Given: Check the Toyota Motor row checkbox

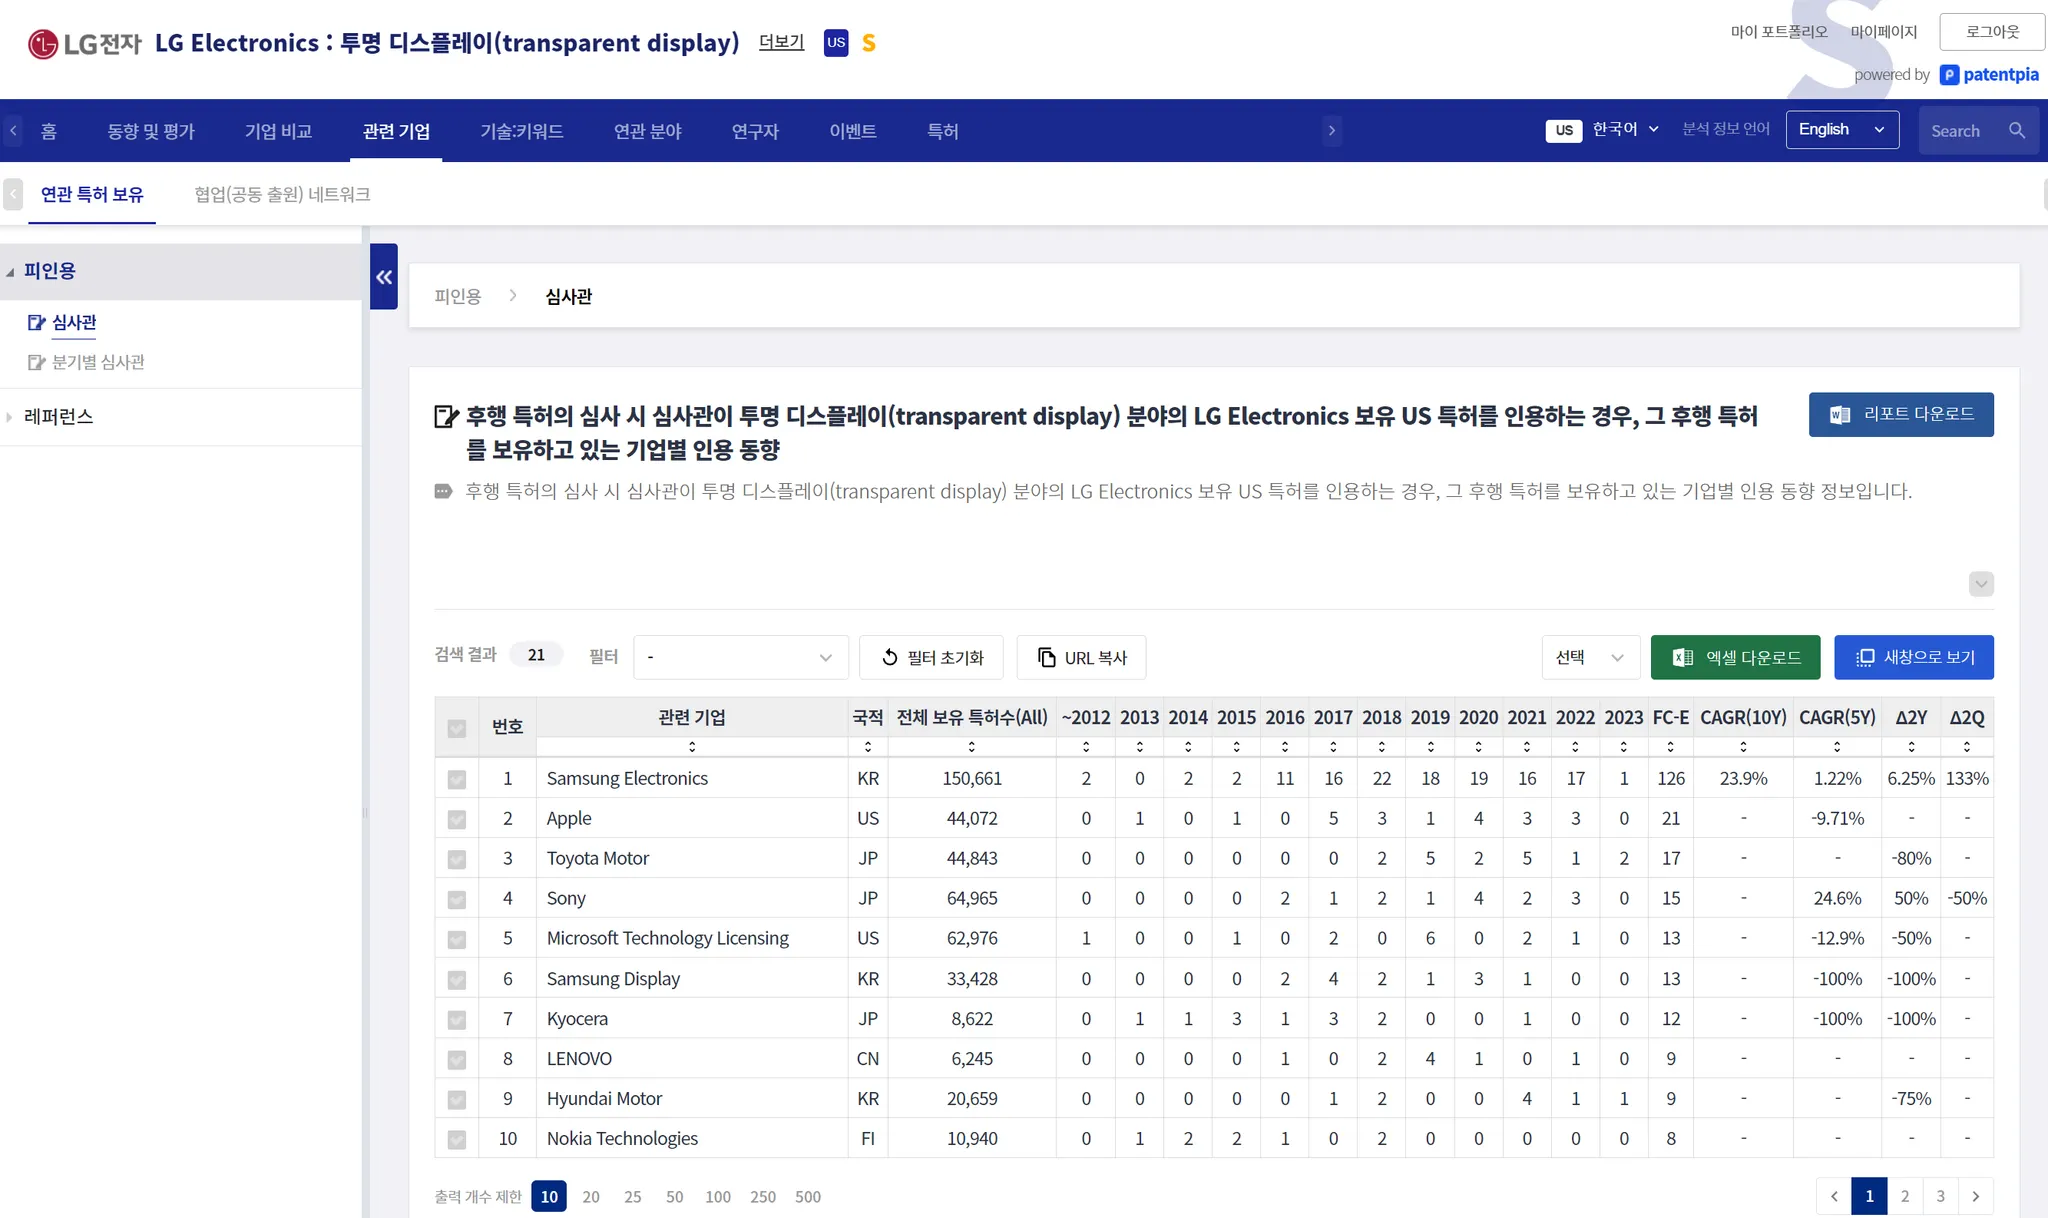Looking at the screenshot, I should click(457, 859).
